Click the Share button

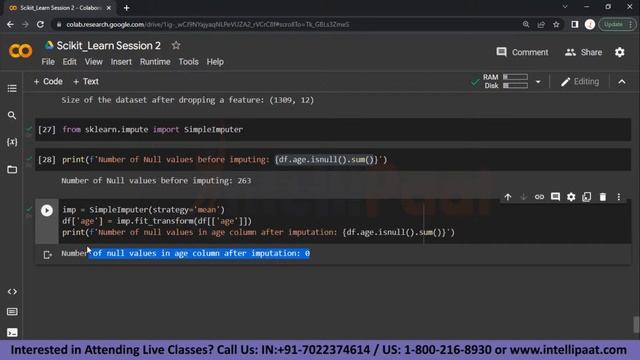tap(583, 52)
